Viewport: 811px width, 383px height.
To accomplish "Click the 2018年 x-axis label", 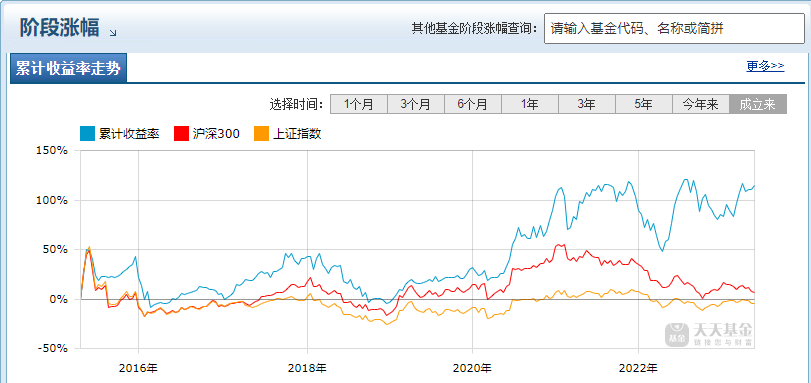I will pyautogui.click(x=307, y=369).
